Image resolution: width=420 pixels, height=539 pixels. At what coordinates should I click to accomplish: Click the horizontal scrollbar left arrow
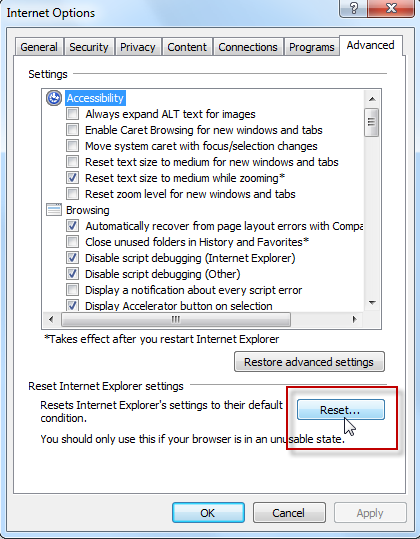(51, 319)
